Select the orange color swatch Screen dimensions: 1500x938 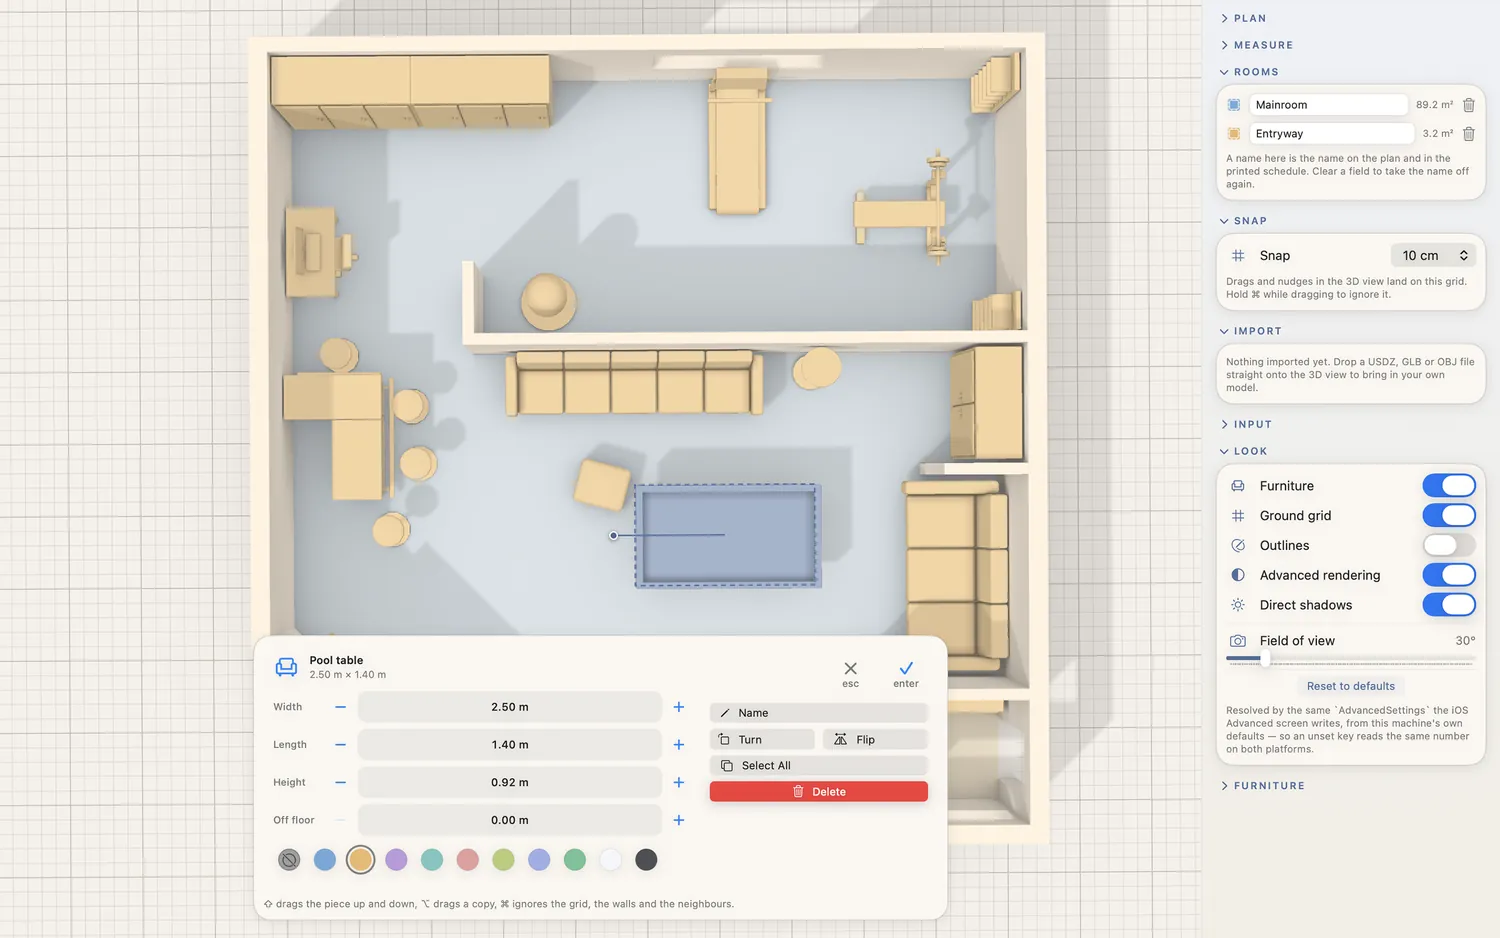coord(361,860)
